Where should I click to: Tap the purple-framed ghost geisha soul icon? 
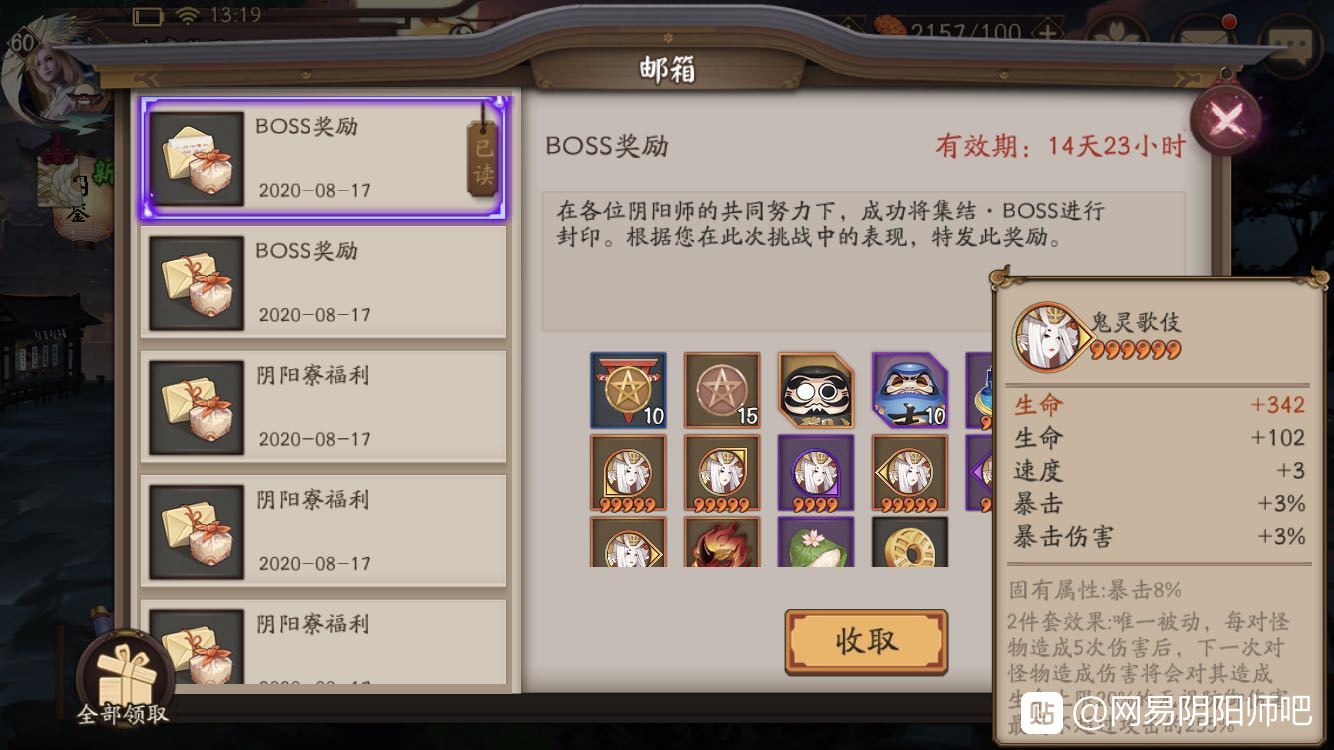[816, 472]
